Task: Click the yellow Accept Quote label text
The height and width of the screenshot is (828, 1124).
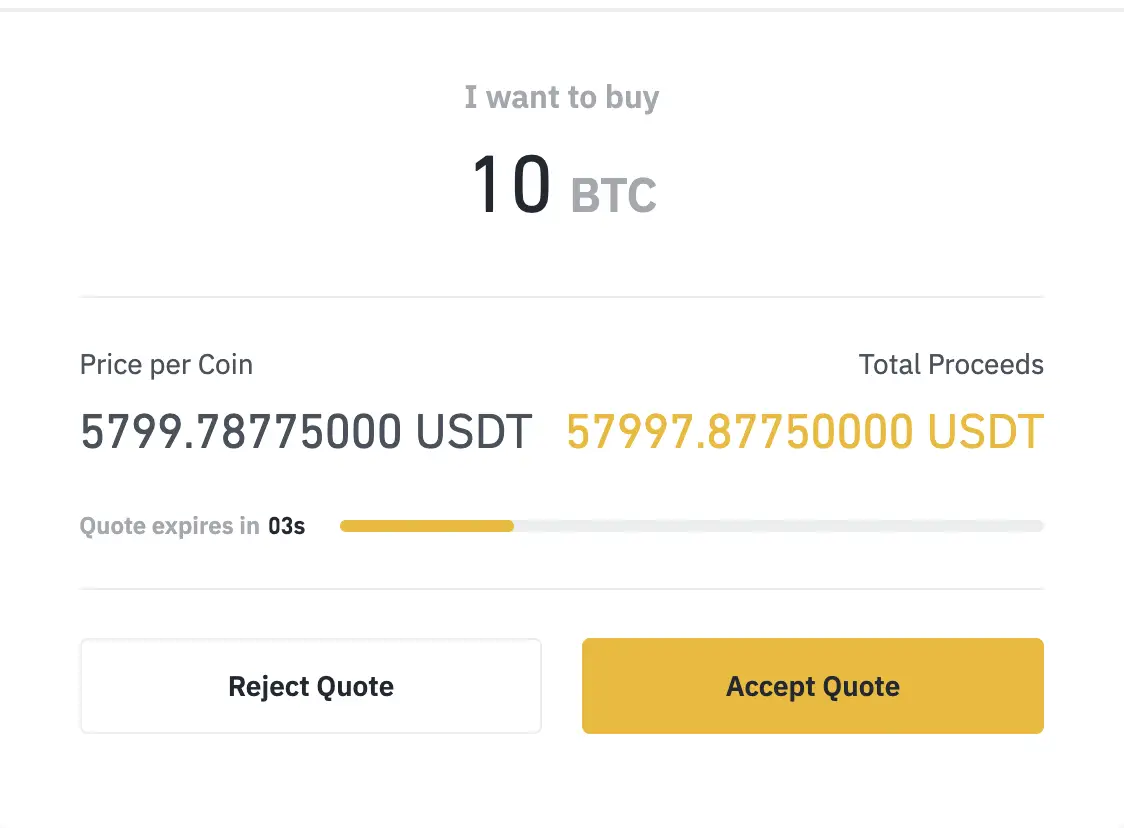Action: (812, 686)
